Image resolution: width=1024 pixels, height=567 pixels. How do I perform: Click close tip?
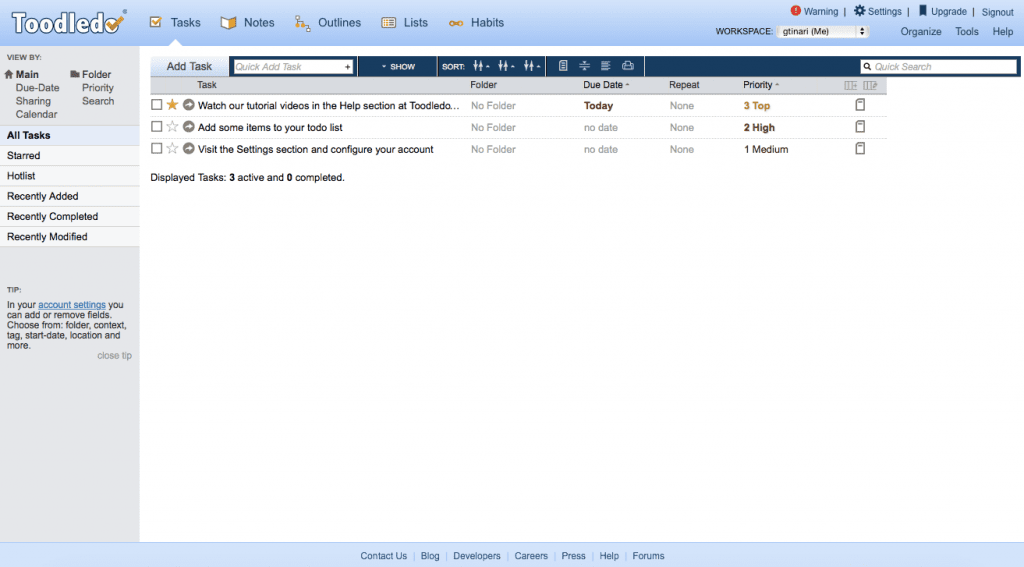coord(114,355)
